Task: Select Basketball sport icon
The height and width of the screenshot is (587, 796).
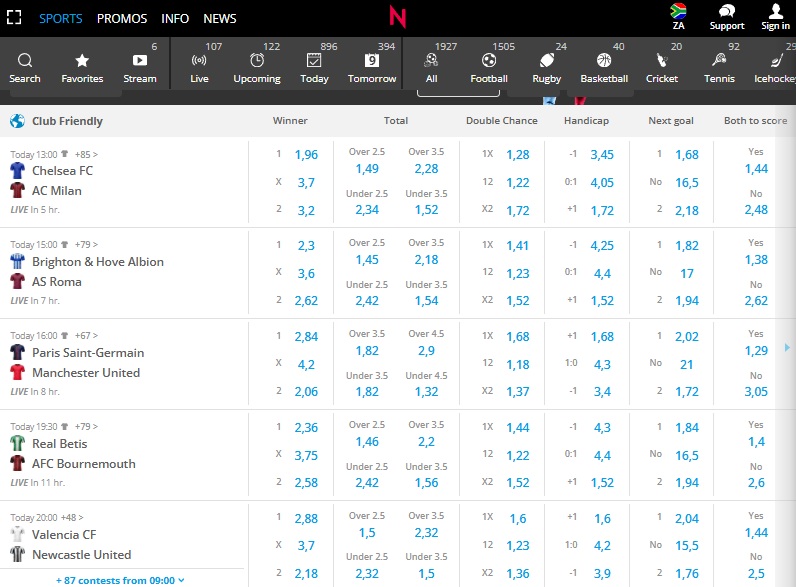Action: (x=604, y=60)
